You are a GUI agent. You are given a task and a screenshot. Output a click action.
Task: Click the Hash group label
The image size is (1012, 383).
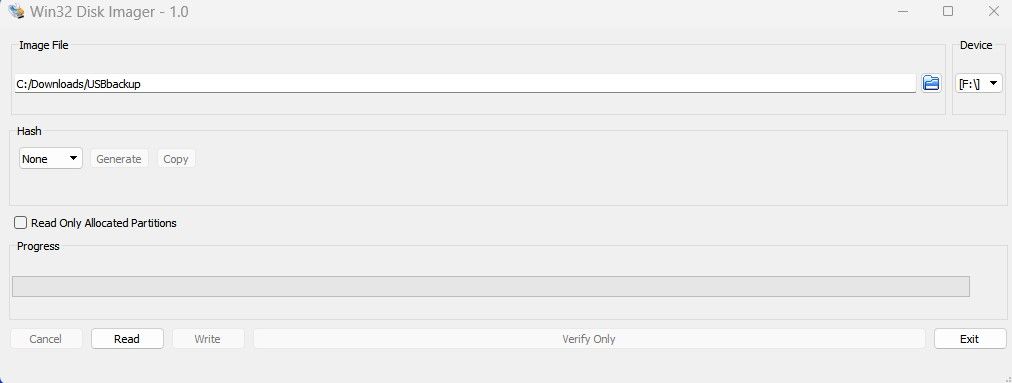[x=29, y=131]
